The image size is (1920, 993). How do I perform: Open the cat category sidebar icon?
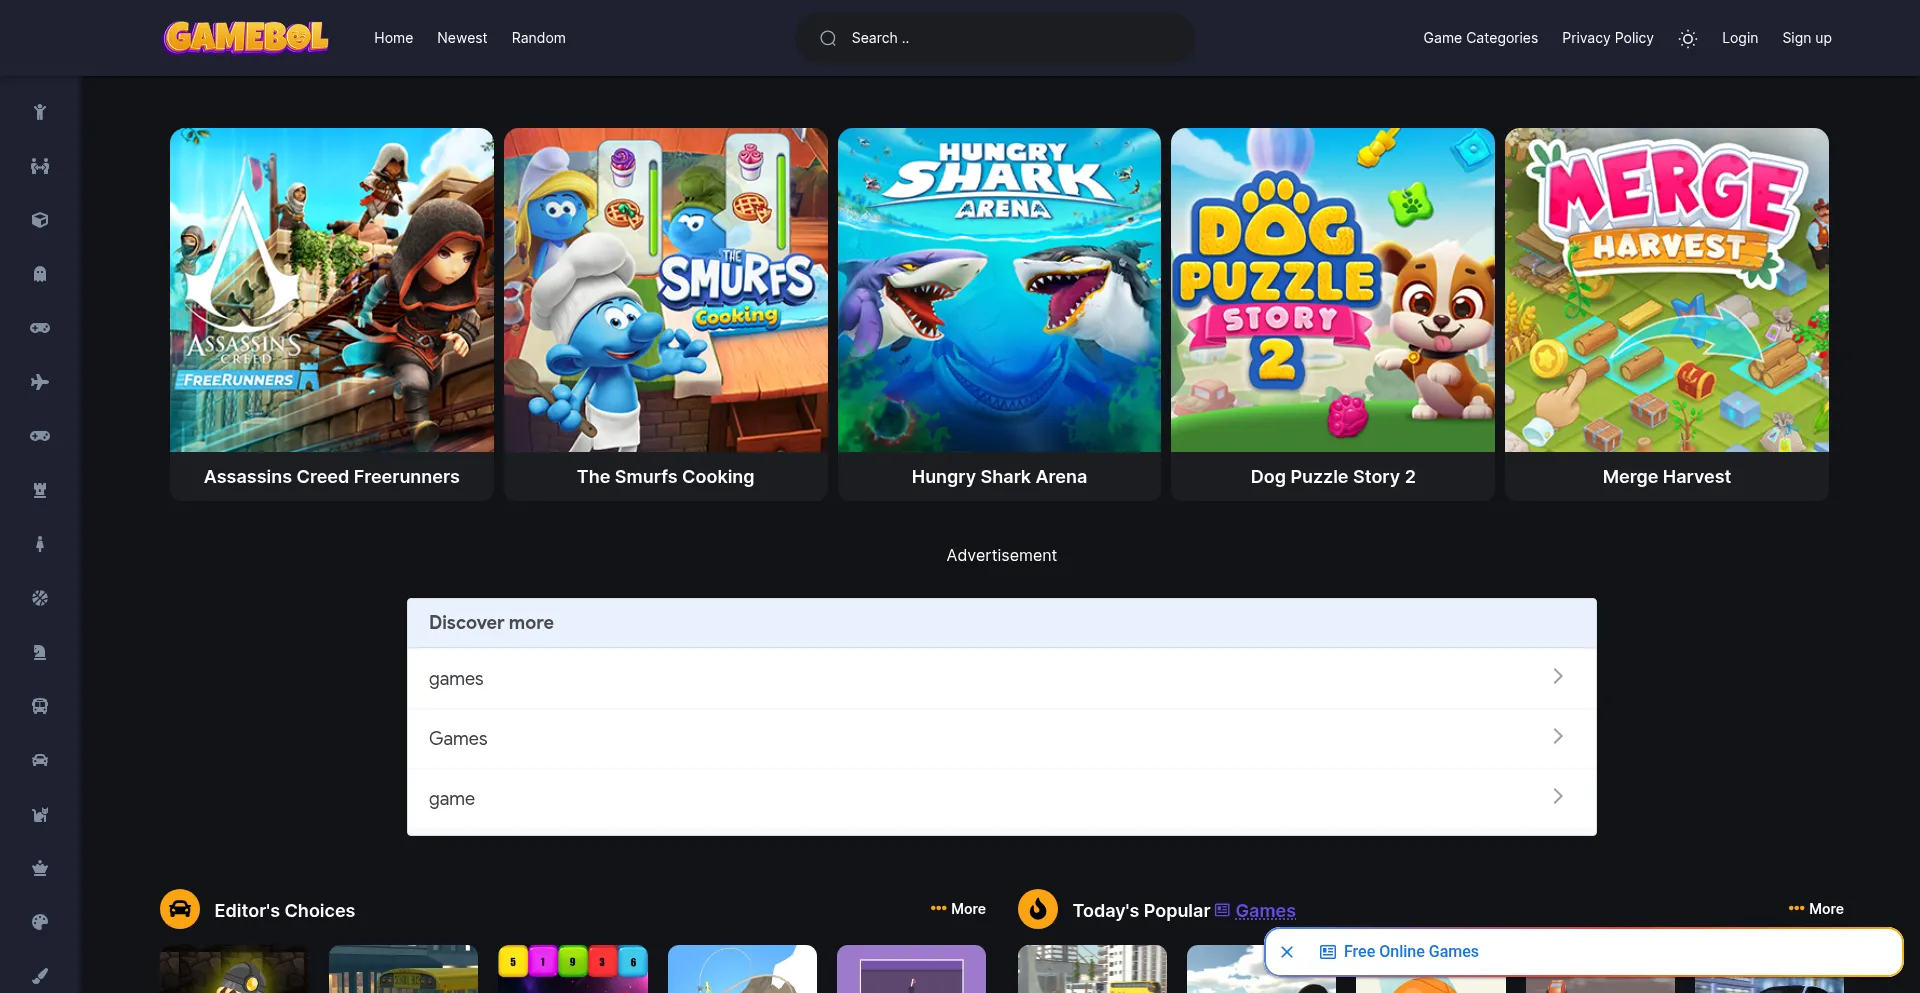[40, 814]
